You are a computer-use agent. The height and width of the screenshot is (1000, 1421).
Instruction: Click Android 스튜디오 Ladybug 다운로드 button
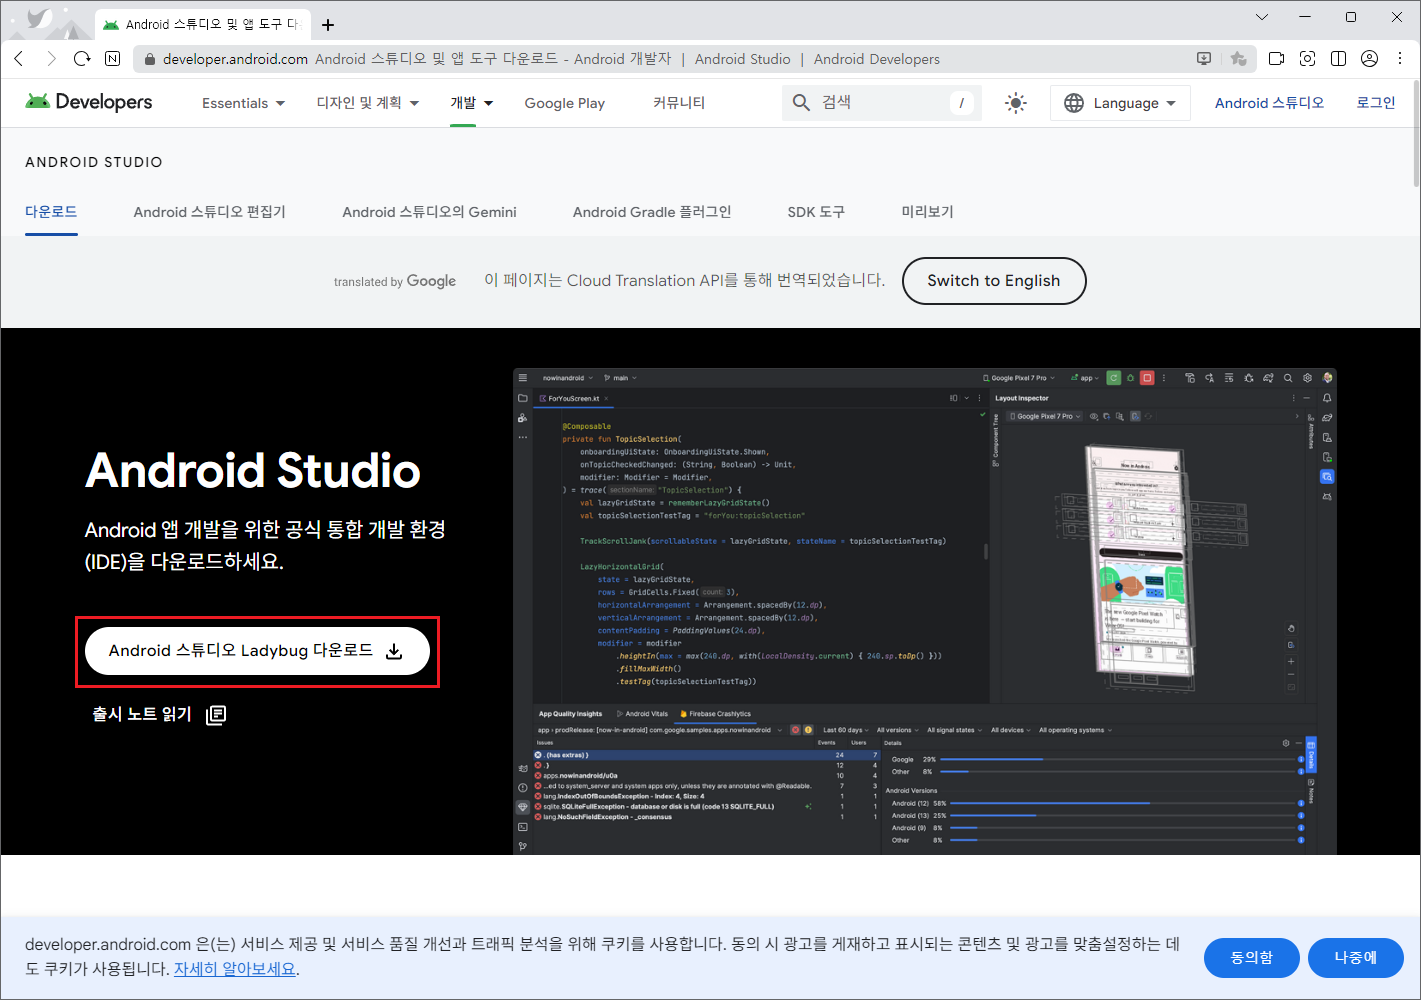pos(257,651)
